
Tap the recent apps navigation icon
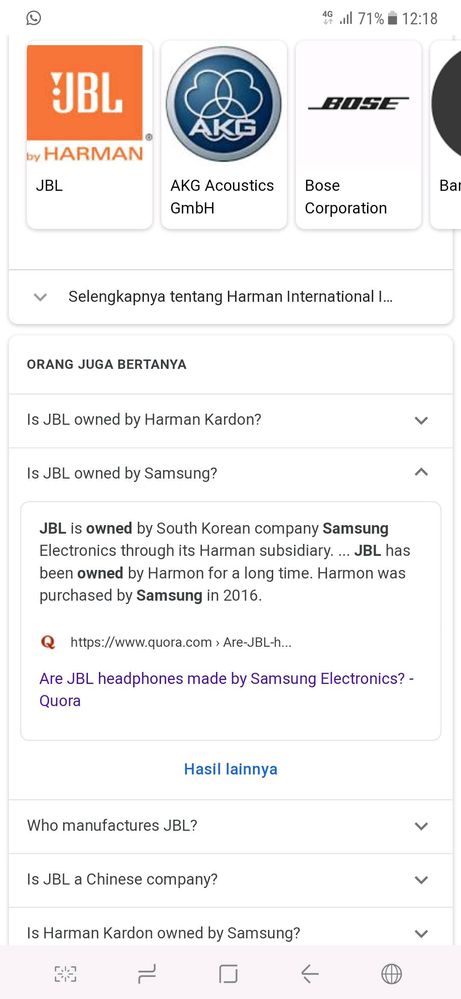pos(147,974)
